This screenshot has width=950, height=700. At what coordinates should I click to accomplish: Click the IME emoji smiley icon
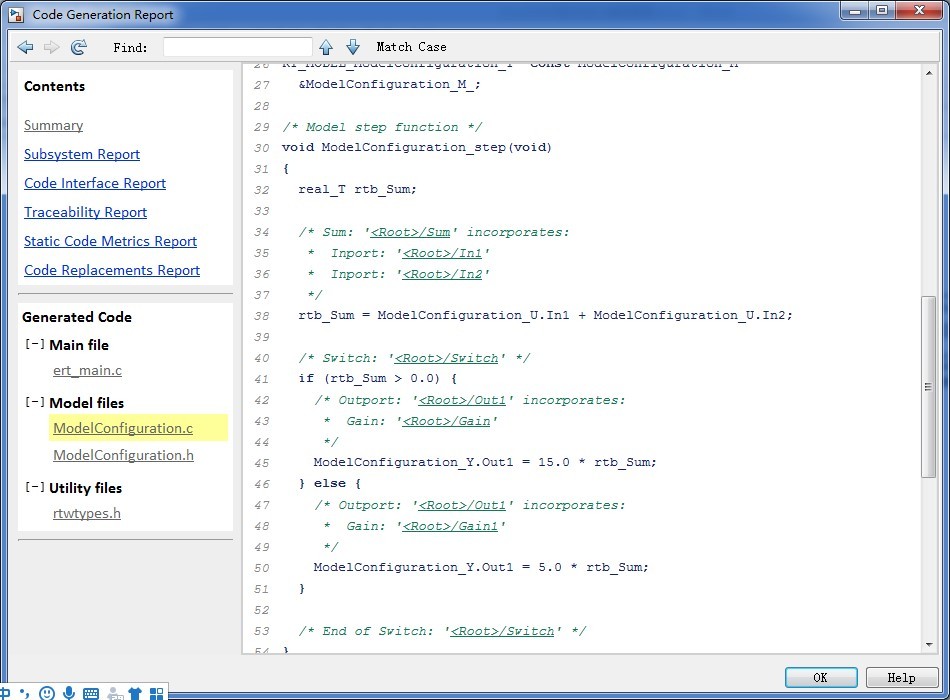coord(47,693)
